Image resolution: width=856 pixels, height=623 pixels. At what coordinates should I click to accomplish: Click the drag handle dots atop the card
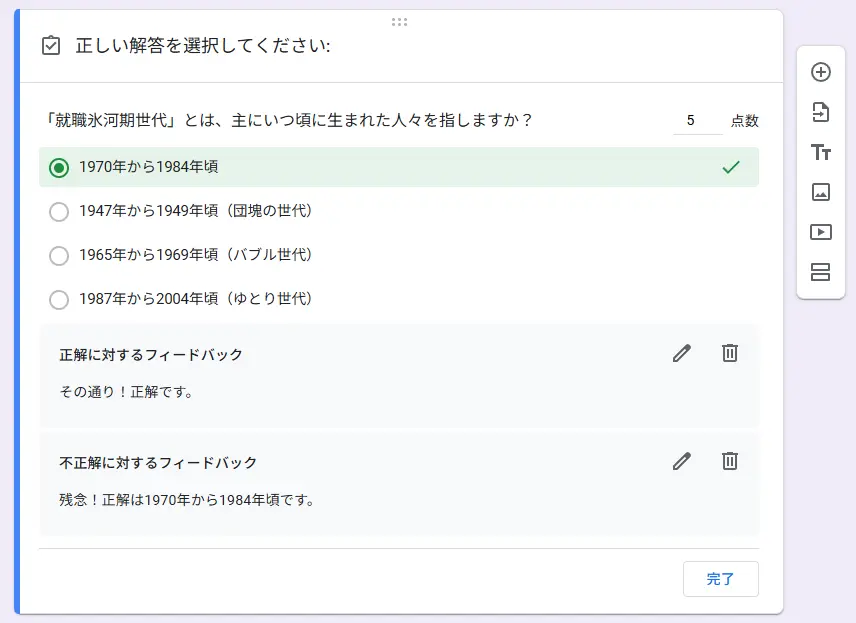pos(400,22)
